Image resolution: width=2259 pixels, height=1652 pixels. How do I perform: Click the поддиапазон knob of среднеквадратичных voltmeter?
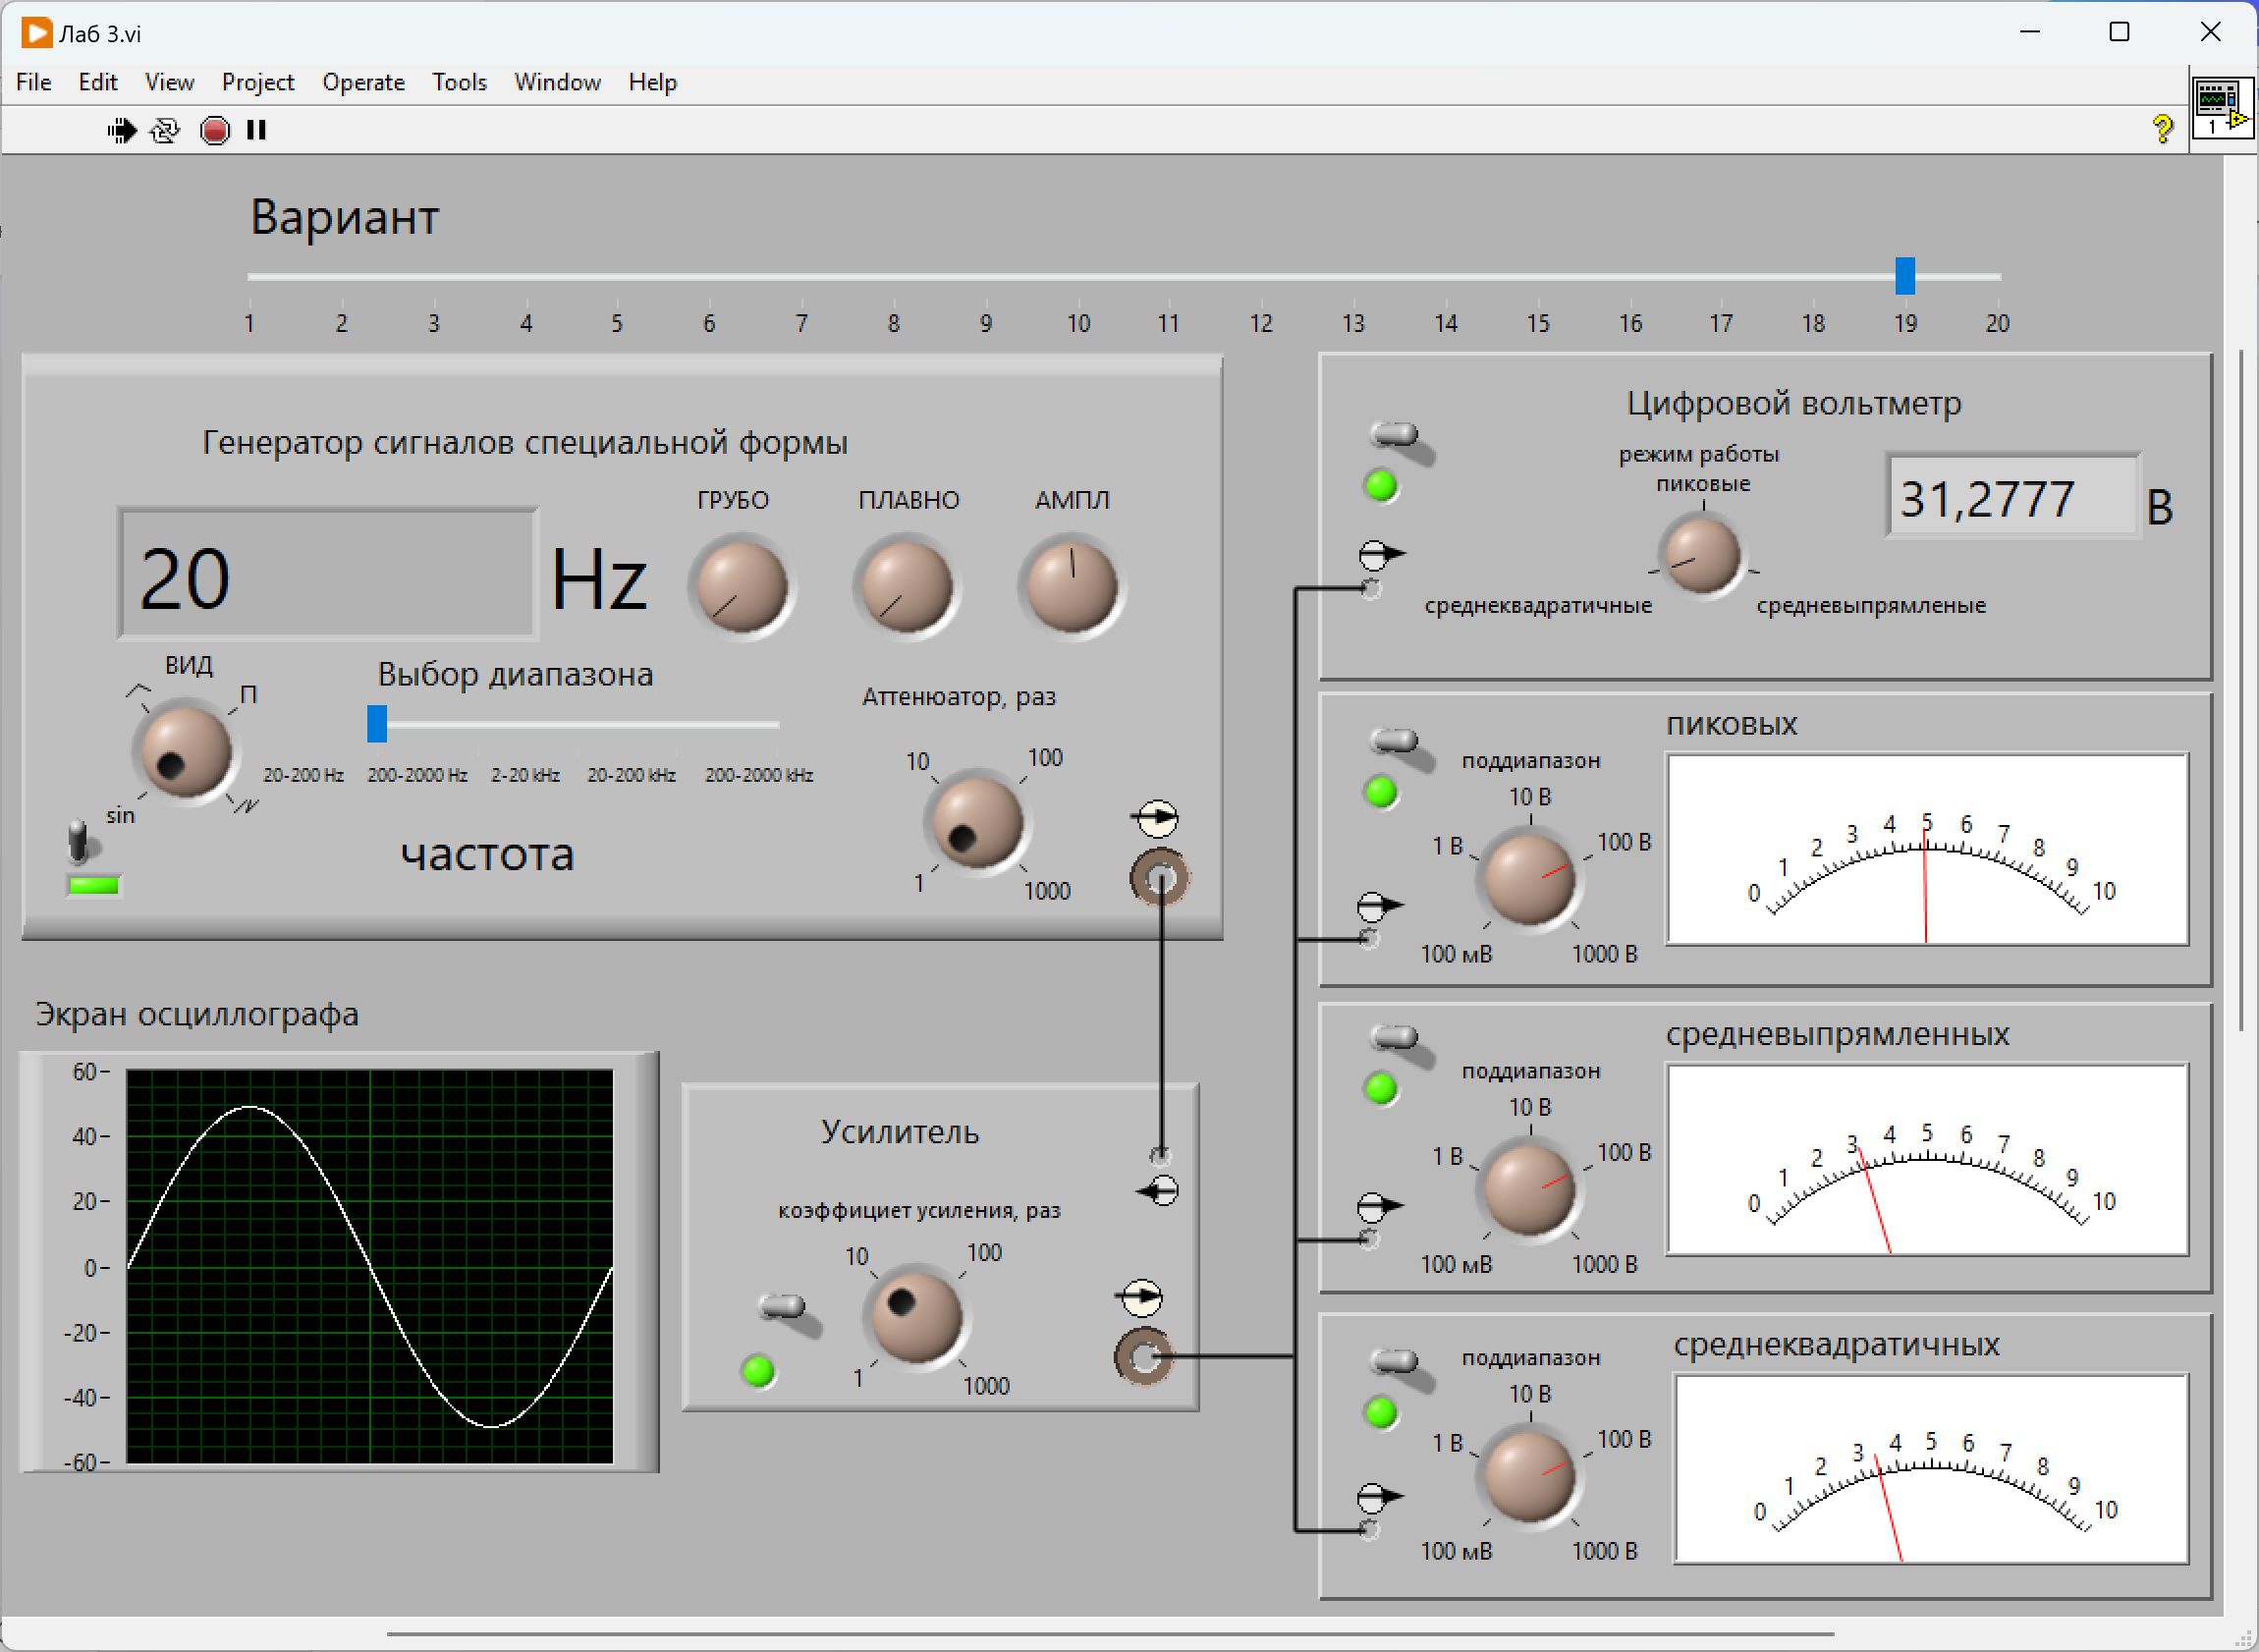pyautogui.click(x=1529, y=1476)
